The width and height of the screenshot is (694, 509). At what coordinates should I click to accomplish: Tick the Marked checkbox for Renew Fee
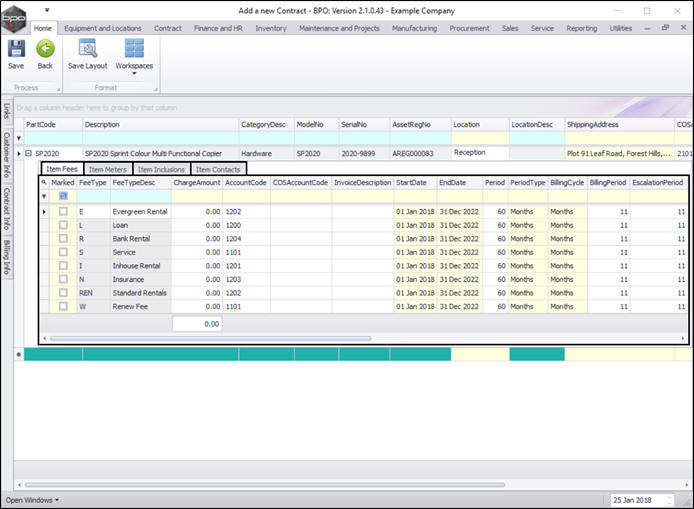[64, 307]
